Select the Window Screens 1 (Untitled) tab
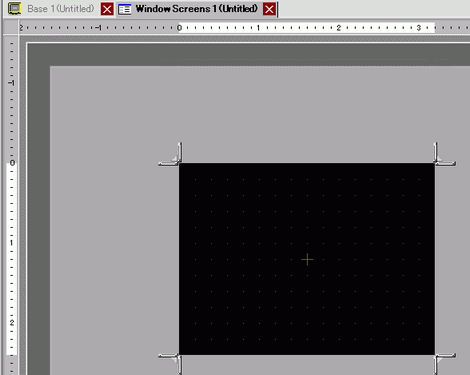Image resolution: width=470 pixels, height=375 pixels. 197,9
